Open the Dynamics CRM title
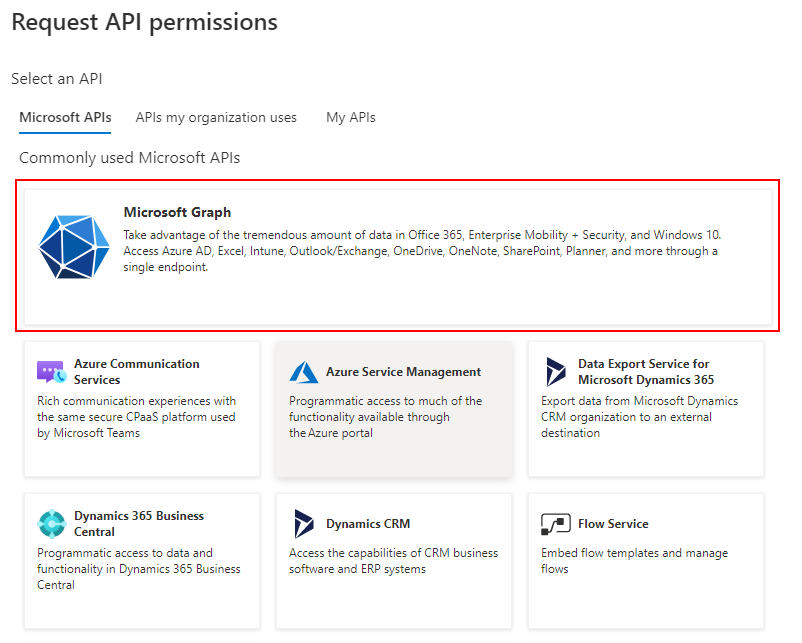This screenshot has width=802, height=643. pos(368,524)
